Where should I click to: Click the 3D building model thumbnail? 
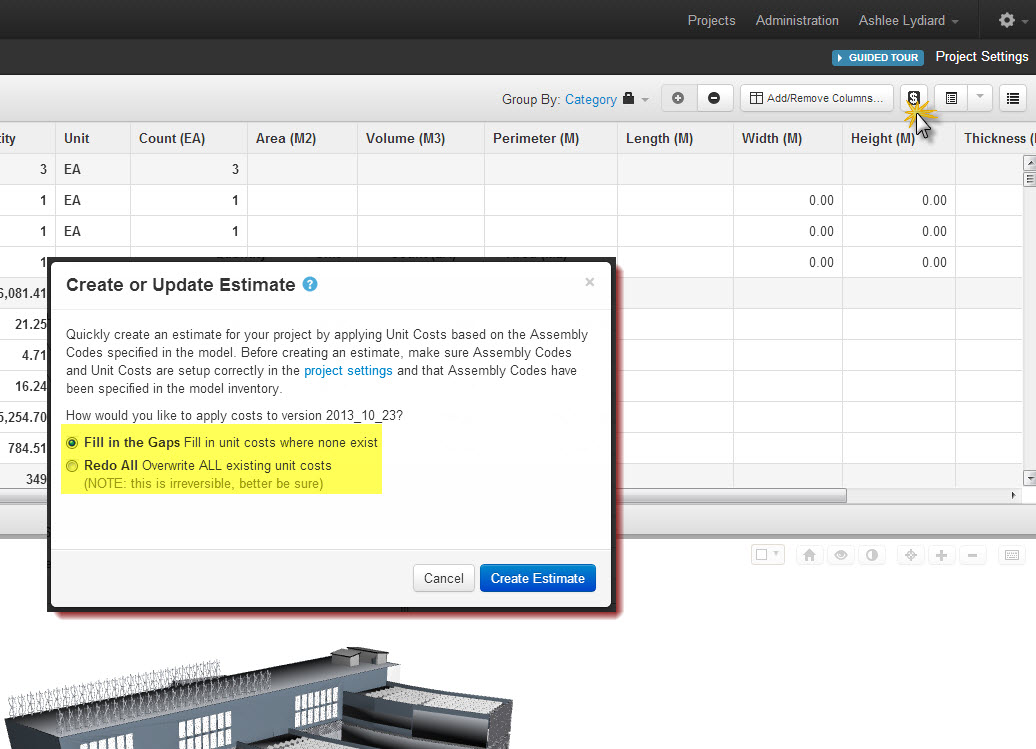258,700
